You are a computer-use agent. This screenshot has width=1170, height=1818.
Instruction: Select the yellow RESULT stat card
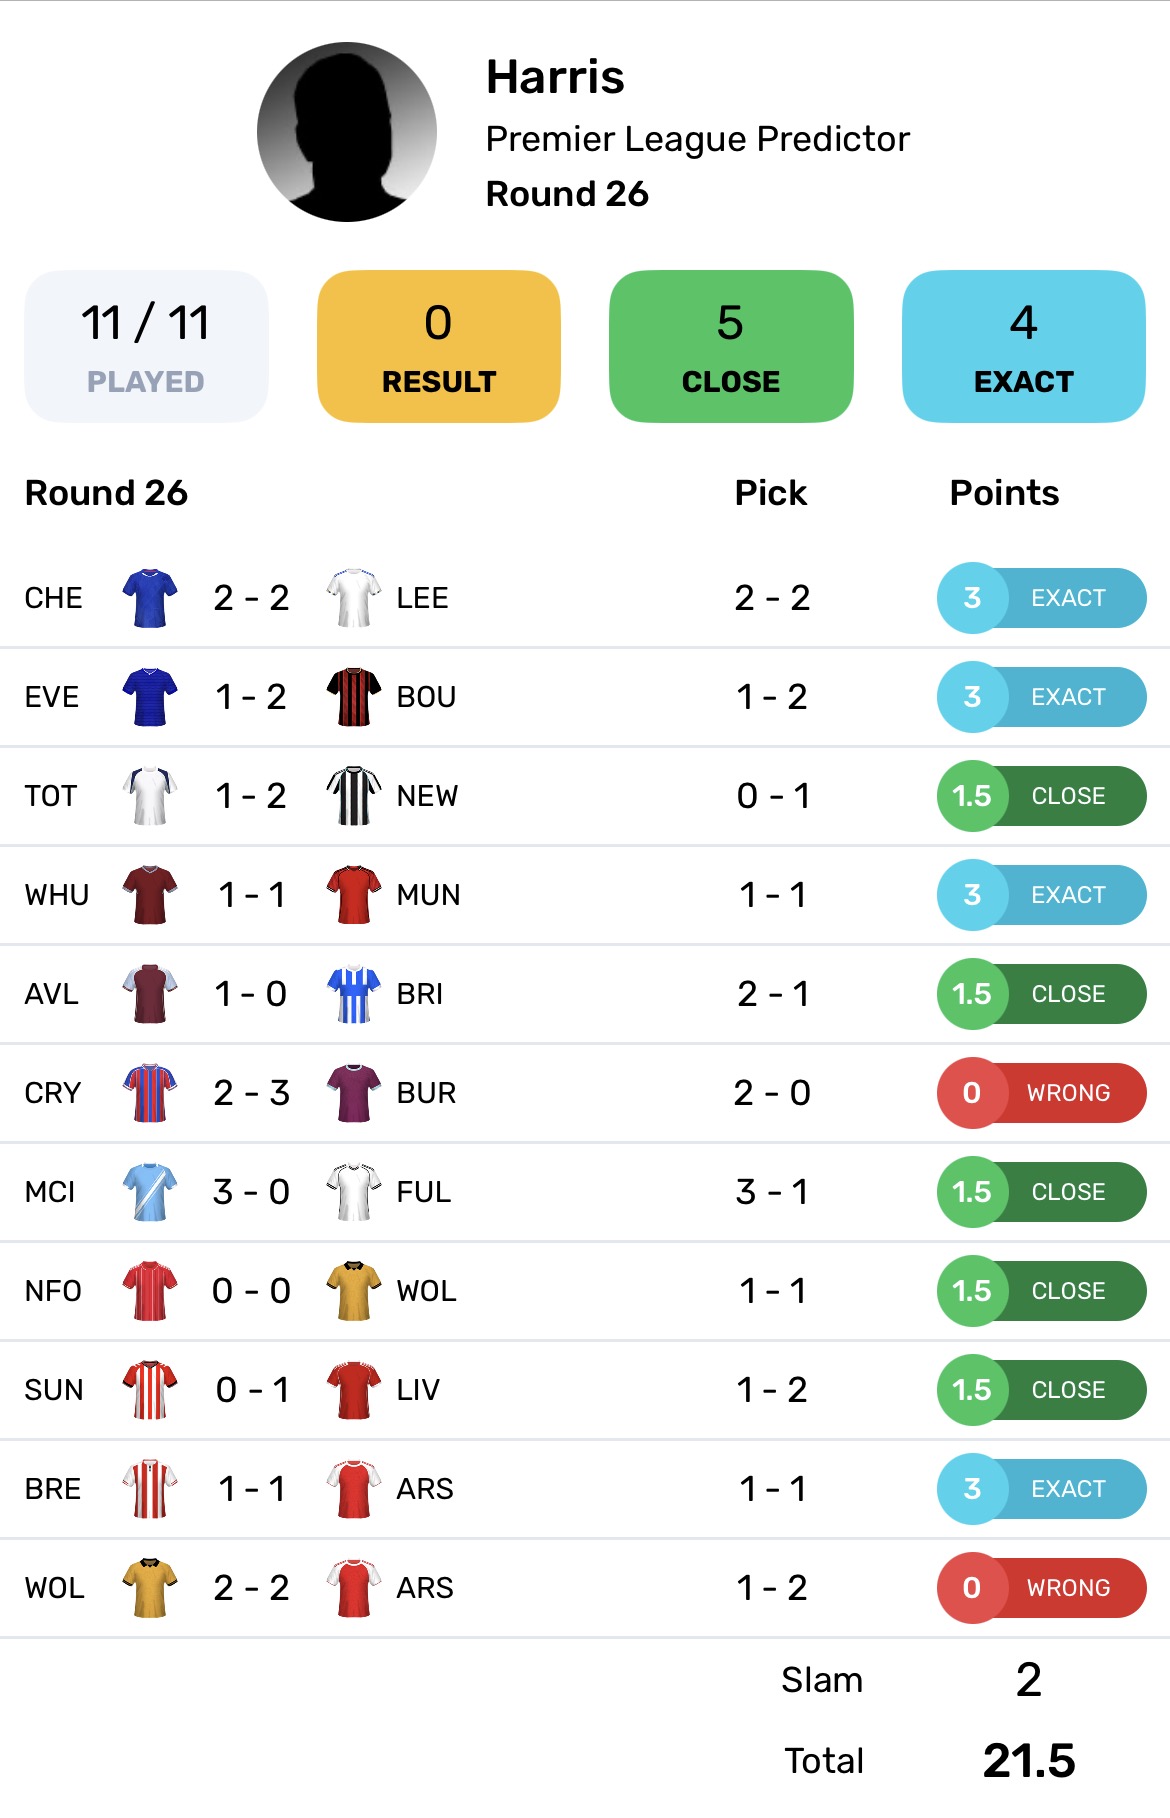(438, 346)
